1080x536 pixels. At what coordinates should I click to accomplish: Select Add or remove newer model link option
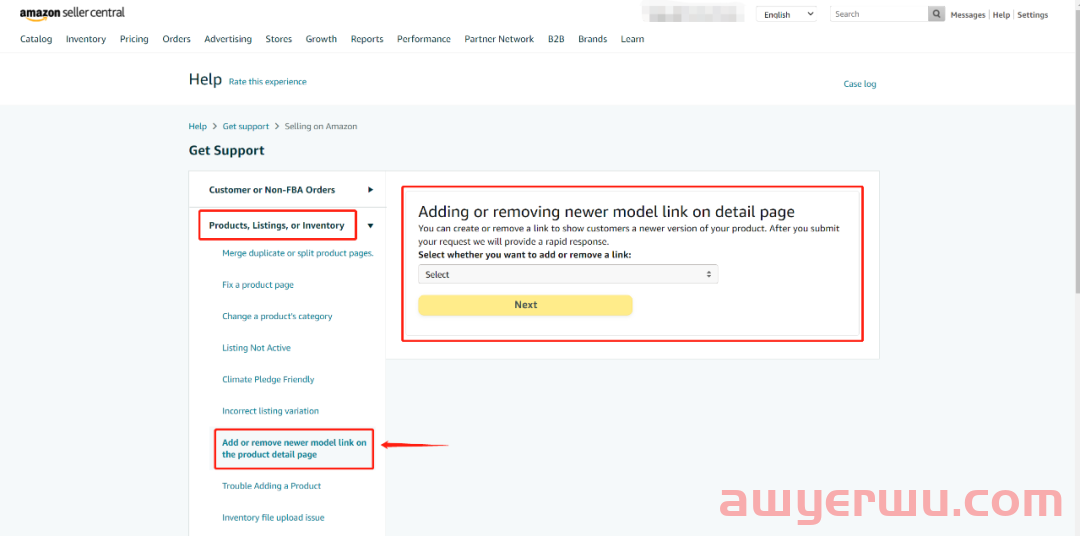(294, 449)
